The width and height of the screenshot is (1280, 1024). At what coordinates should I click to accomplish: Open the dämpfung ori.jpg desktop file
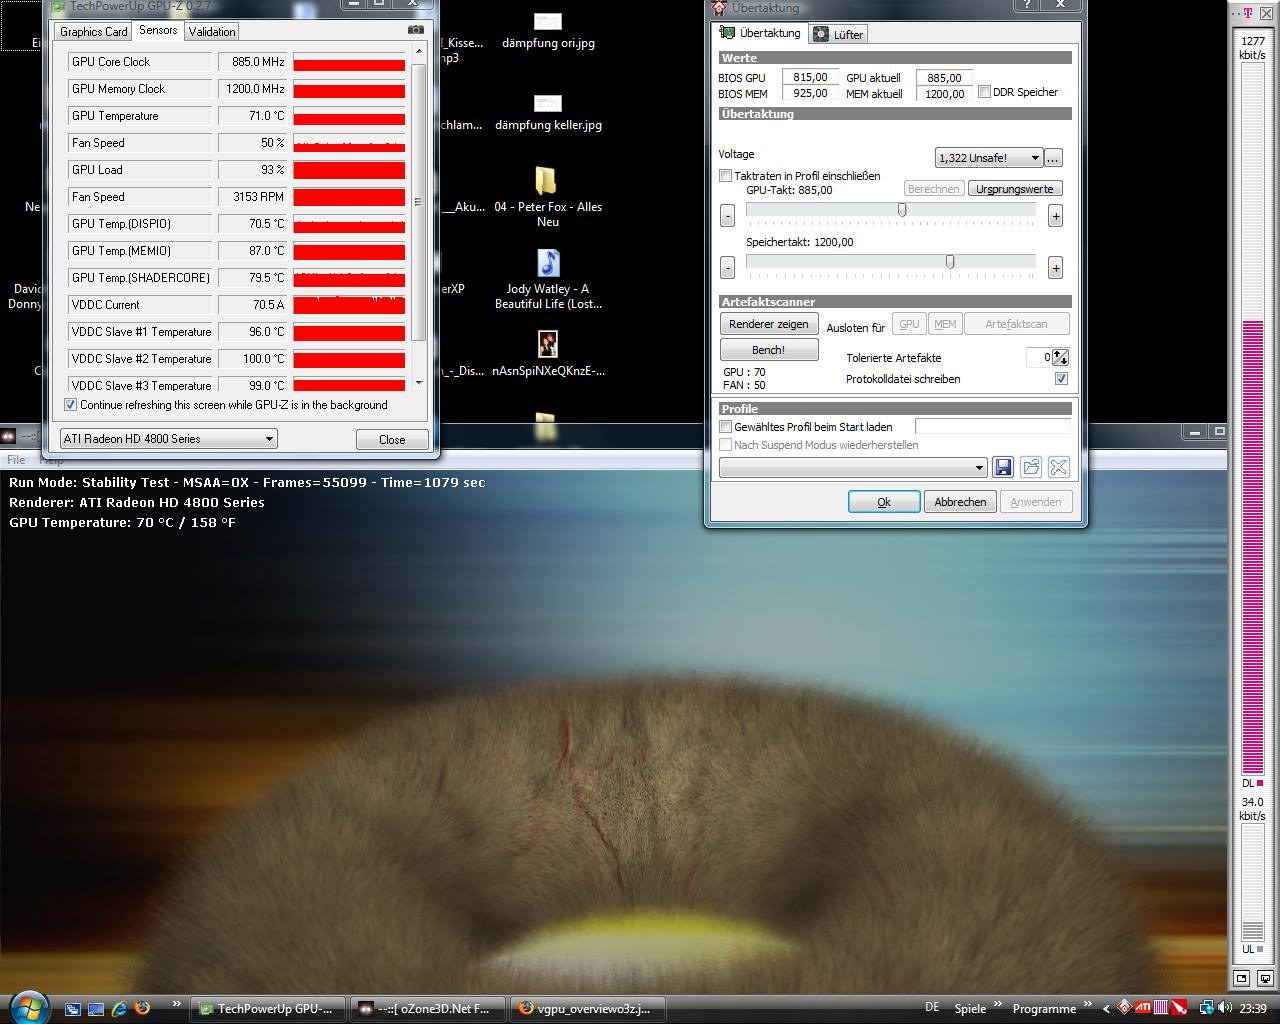(547, 31)
